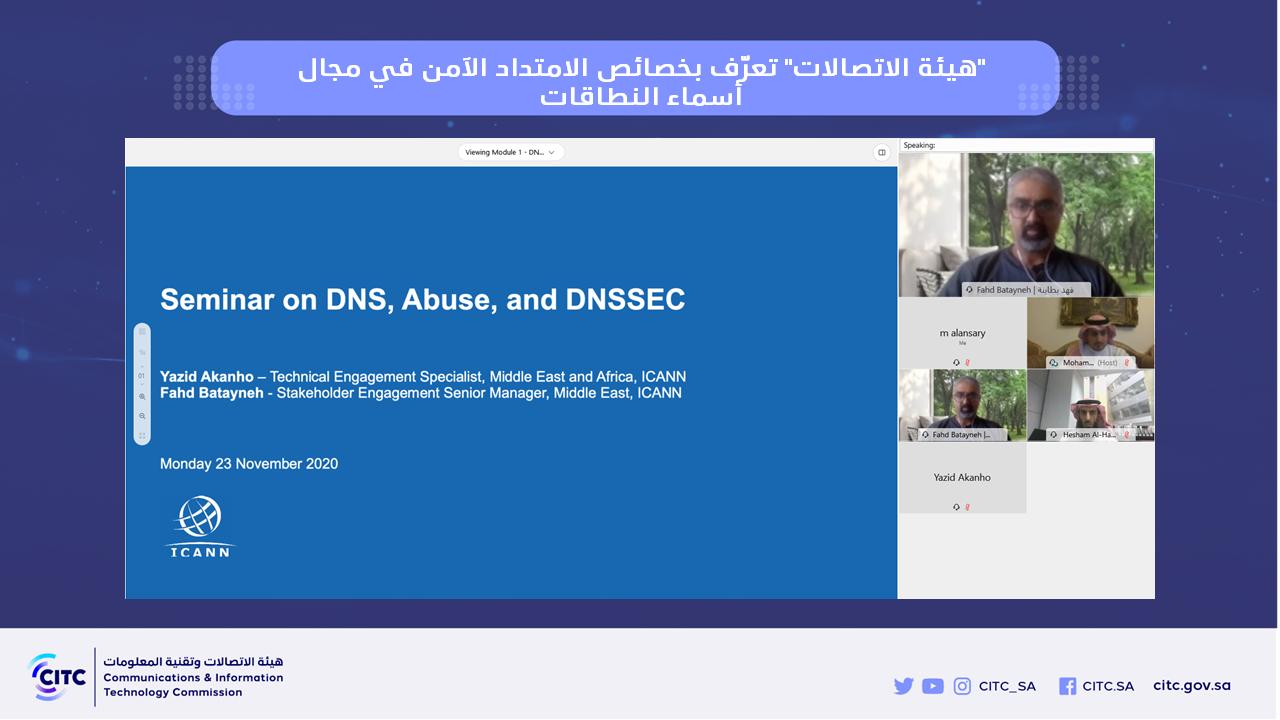Open the YouTube icon in the footer
Viewport: 1280px width, 720px height.
click(933, 686)
